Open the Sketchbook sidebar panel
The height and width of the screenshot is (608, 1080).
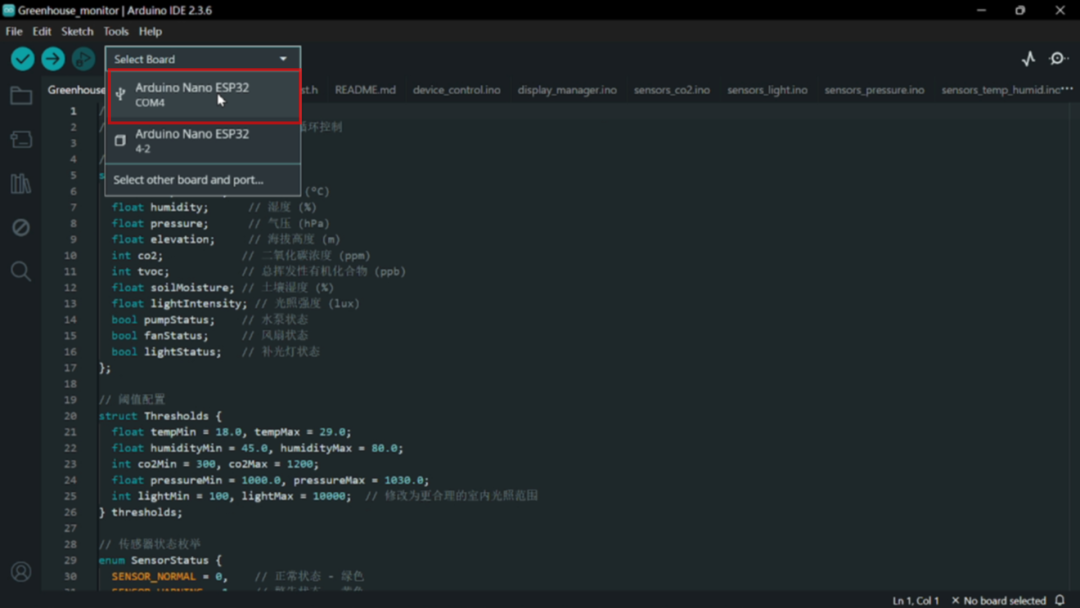click(x=20, y=96)
